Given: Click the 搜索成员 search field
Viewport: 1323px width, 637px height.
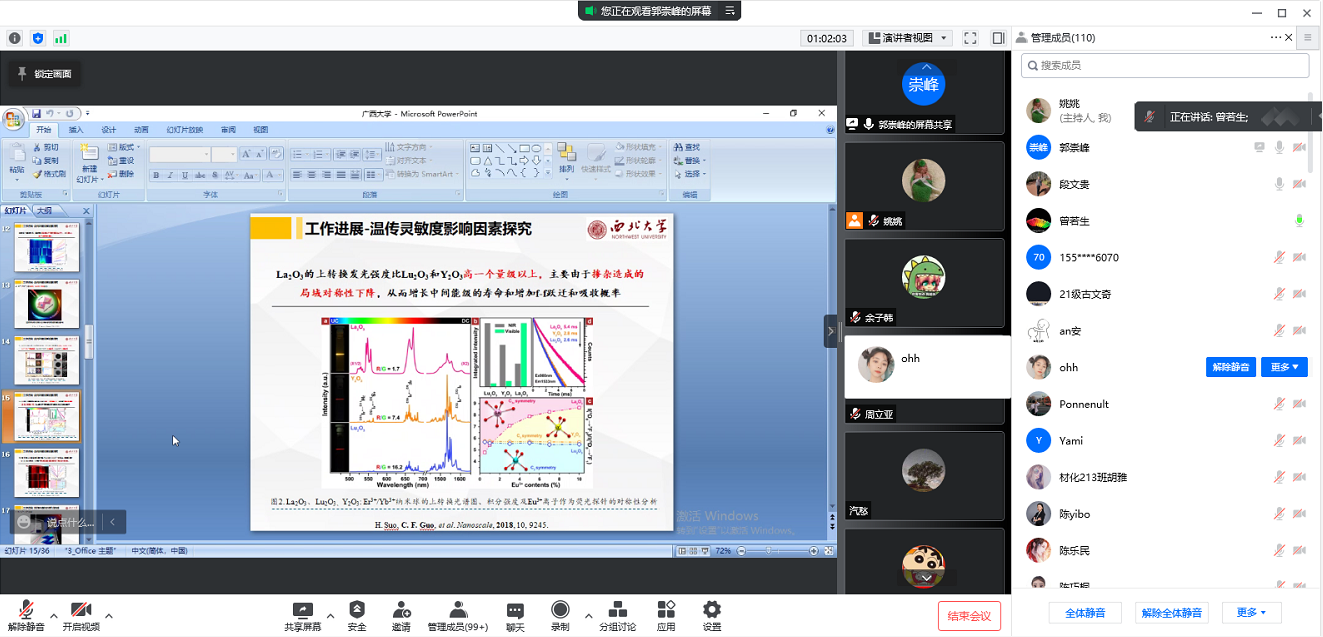Looking at the screenshot, I should (1165, 65).
